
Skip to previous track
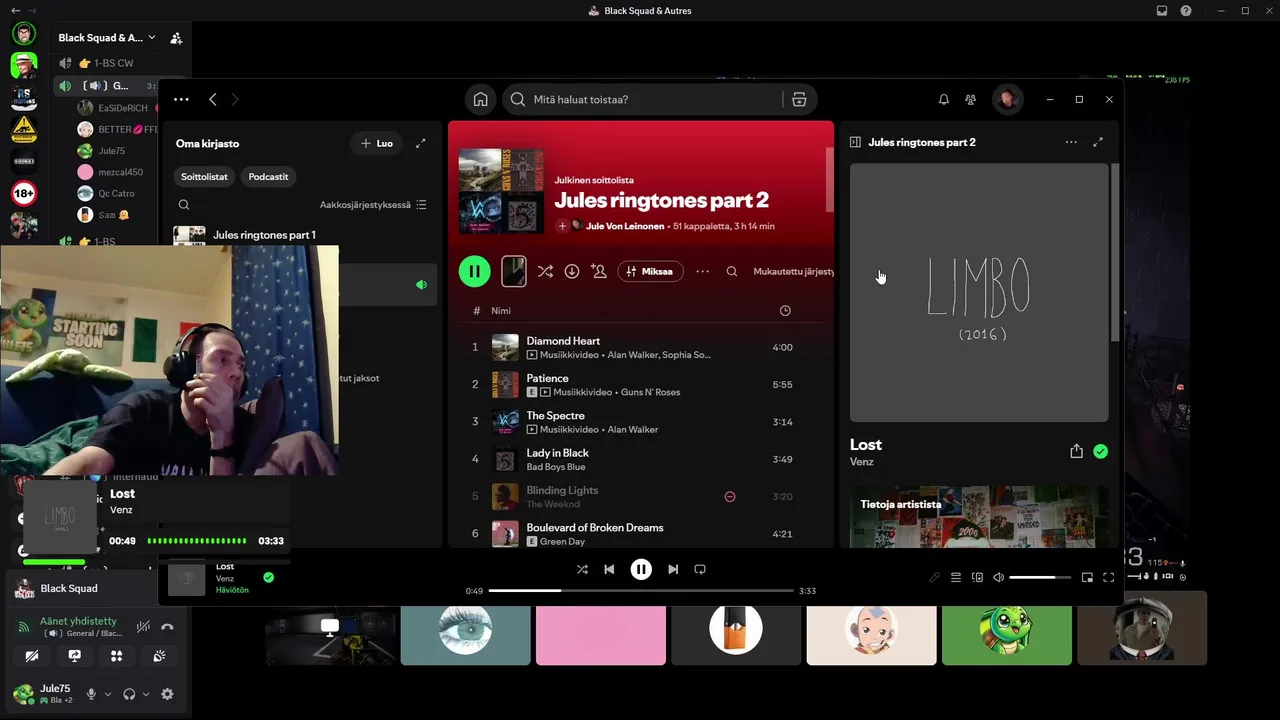click(609, 569)
